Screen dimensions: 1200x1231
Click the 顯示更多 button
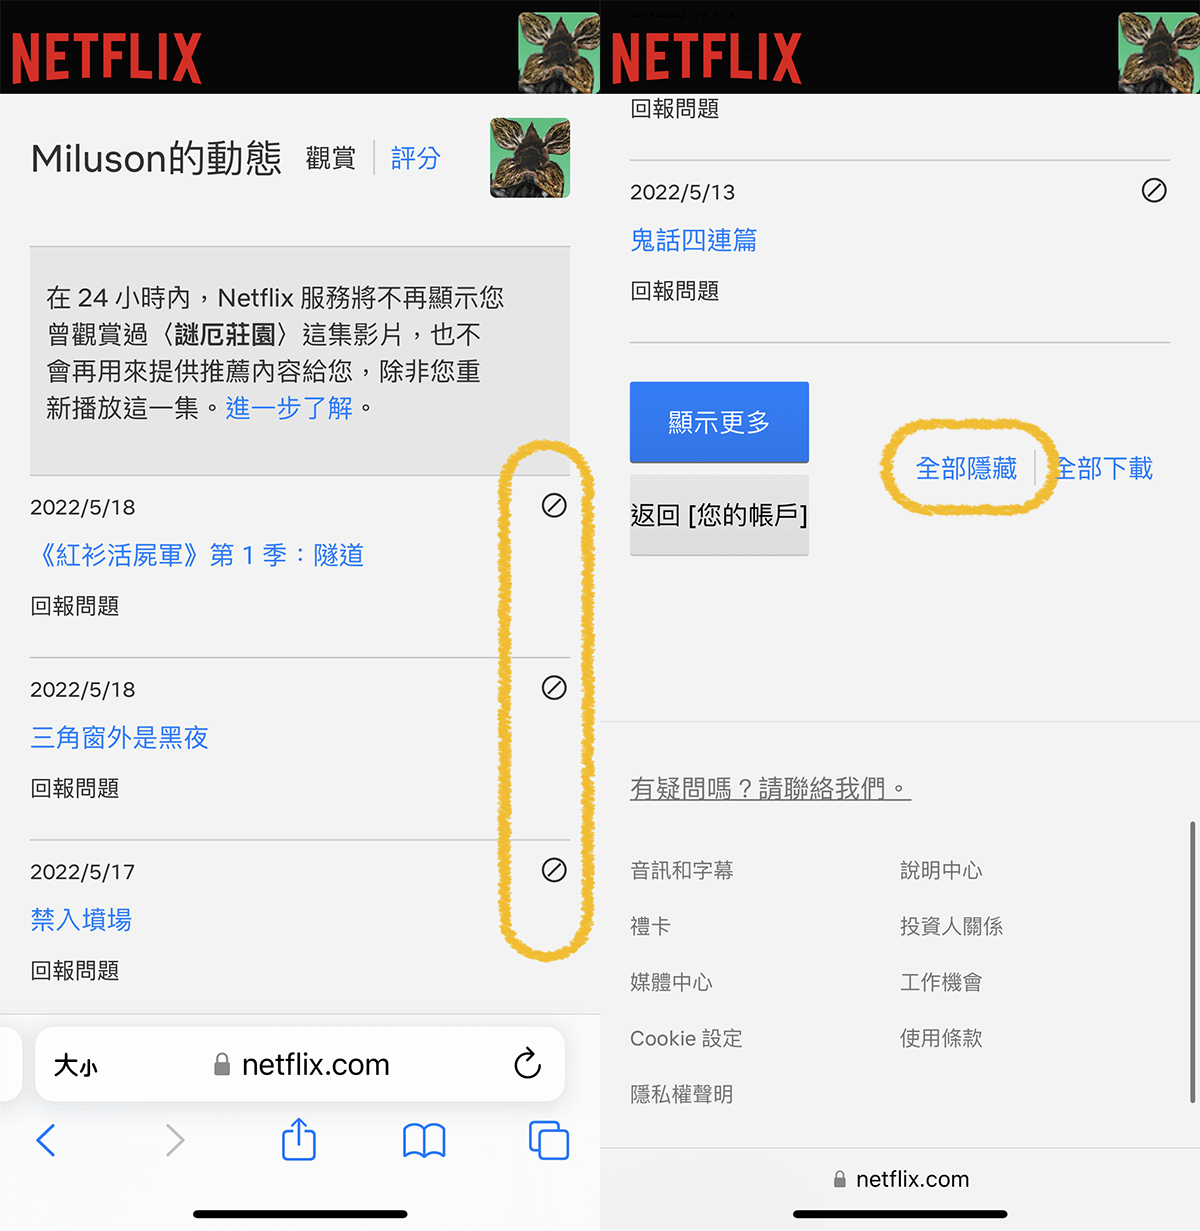click(719, 422)
